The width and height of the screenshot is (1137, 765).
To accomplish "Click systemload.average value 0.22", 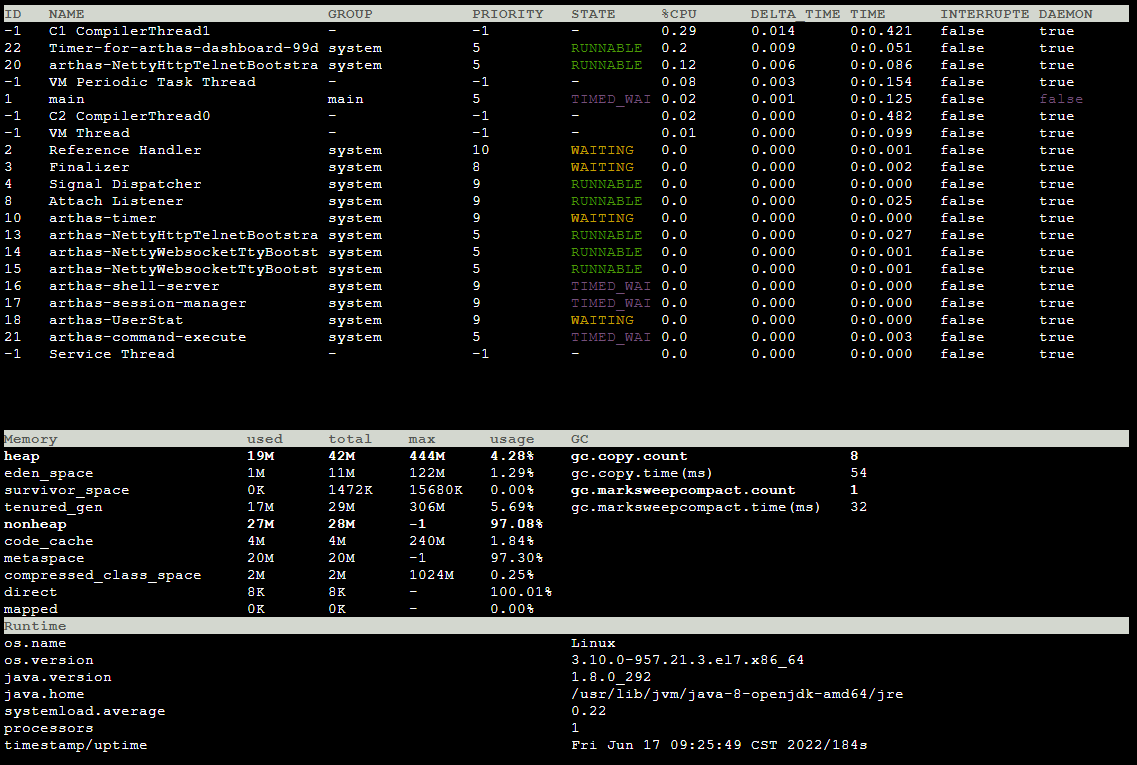I will click(588, 712).
